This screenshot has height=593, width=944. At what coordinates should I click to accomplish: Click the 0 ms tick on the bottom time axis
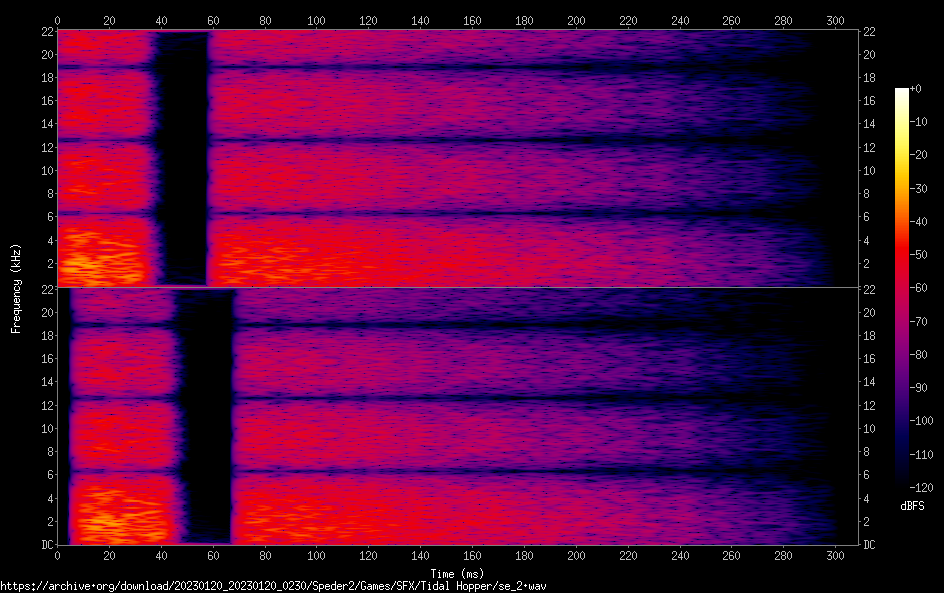point(57,555)
